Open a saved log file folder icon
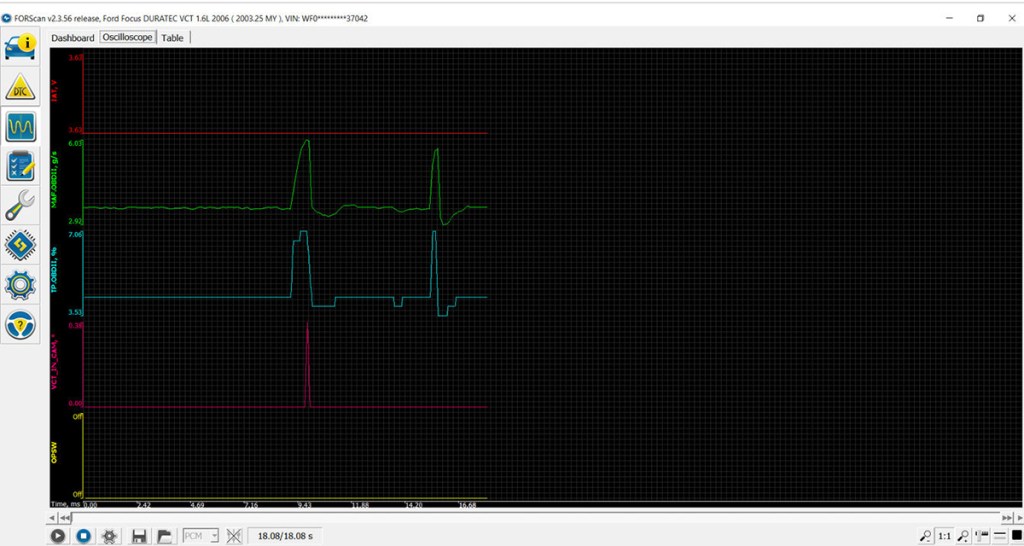1024x546 pixels. 164,536
